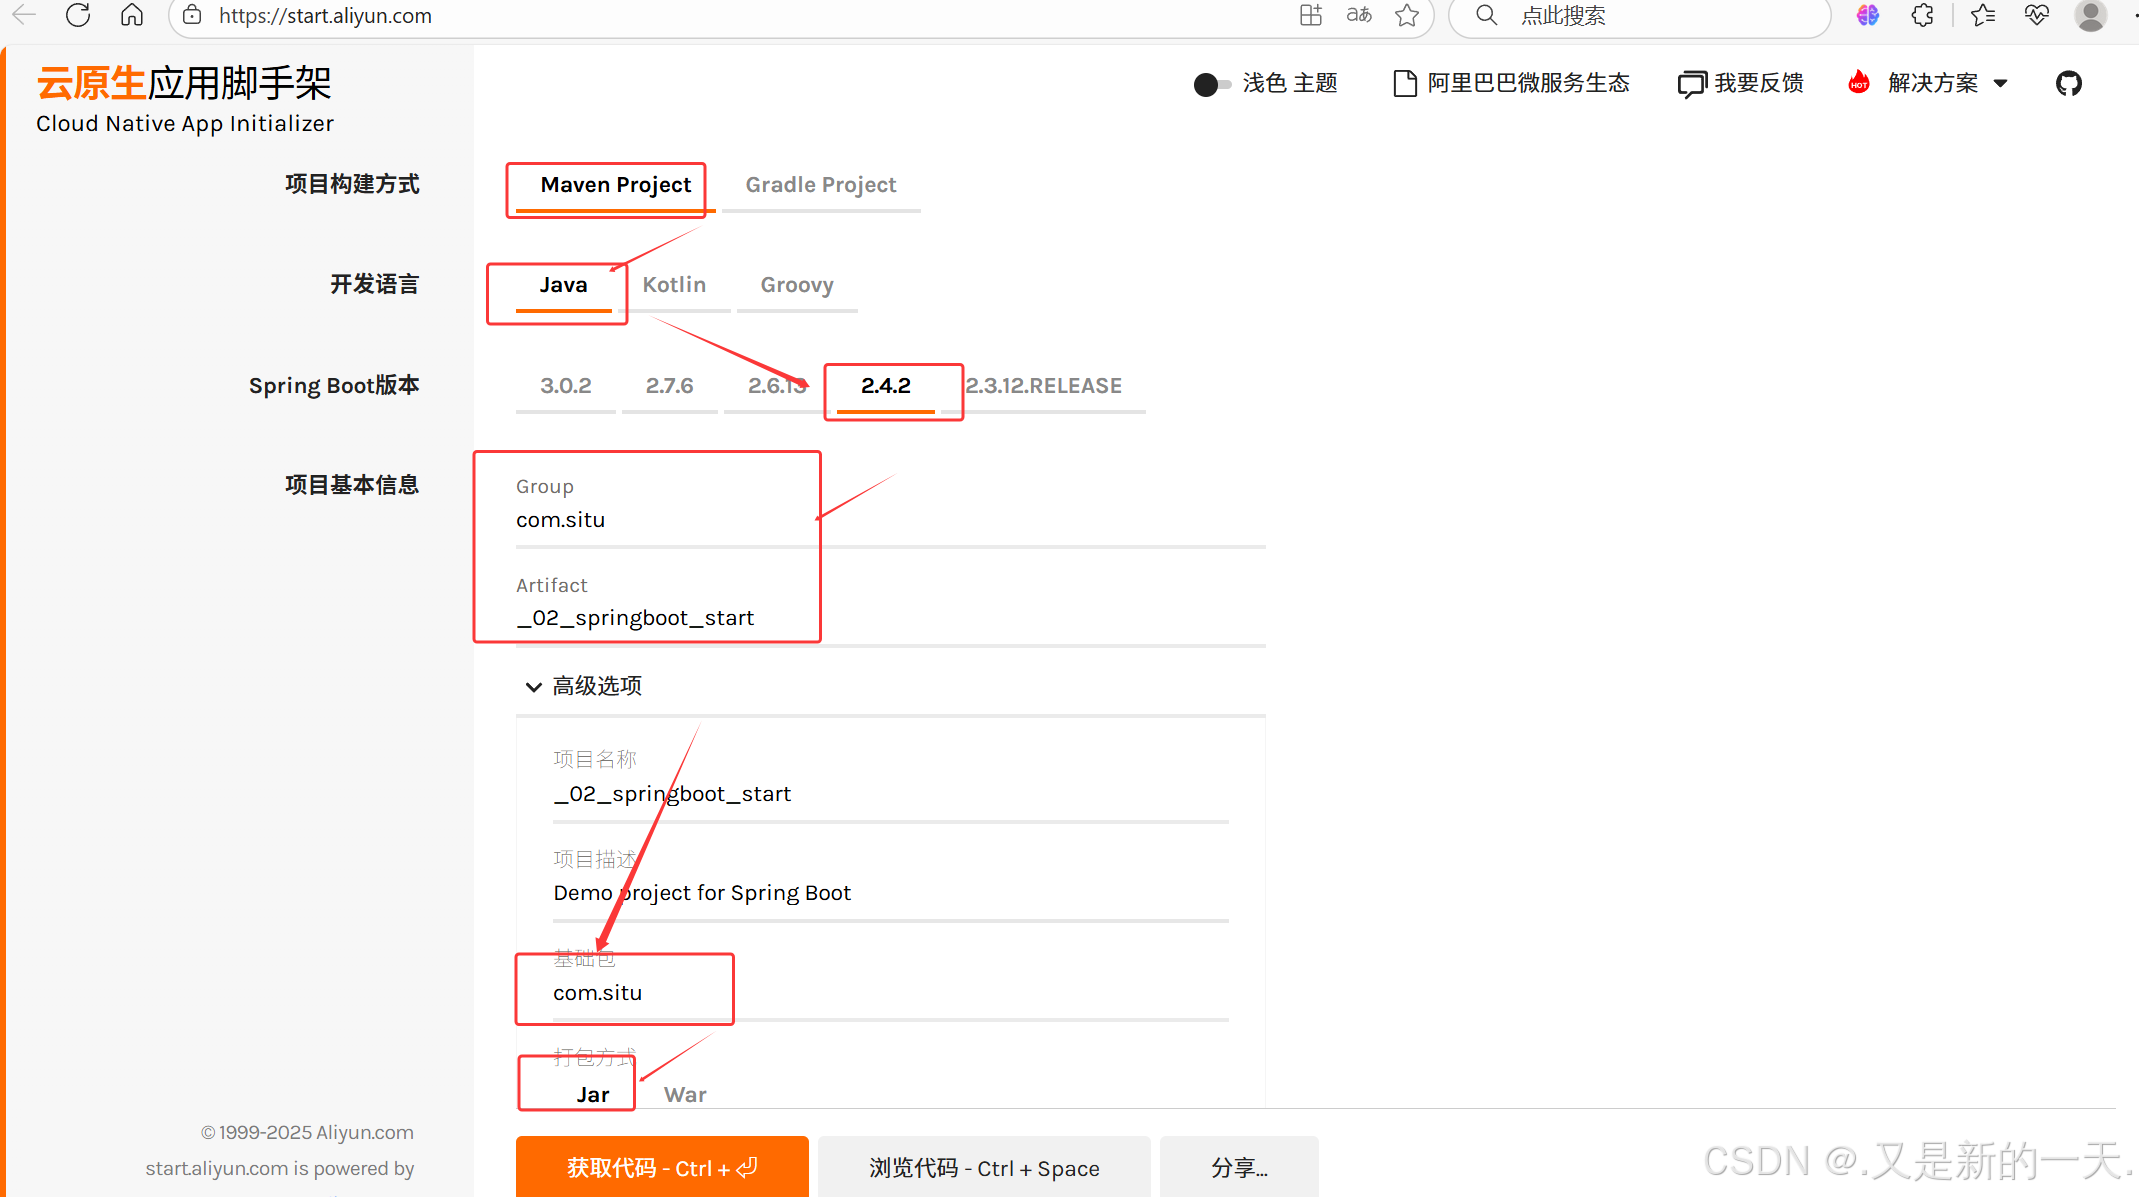
Task: Select Spring Boot version 2.4.2
Action: tap(886, 386)
